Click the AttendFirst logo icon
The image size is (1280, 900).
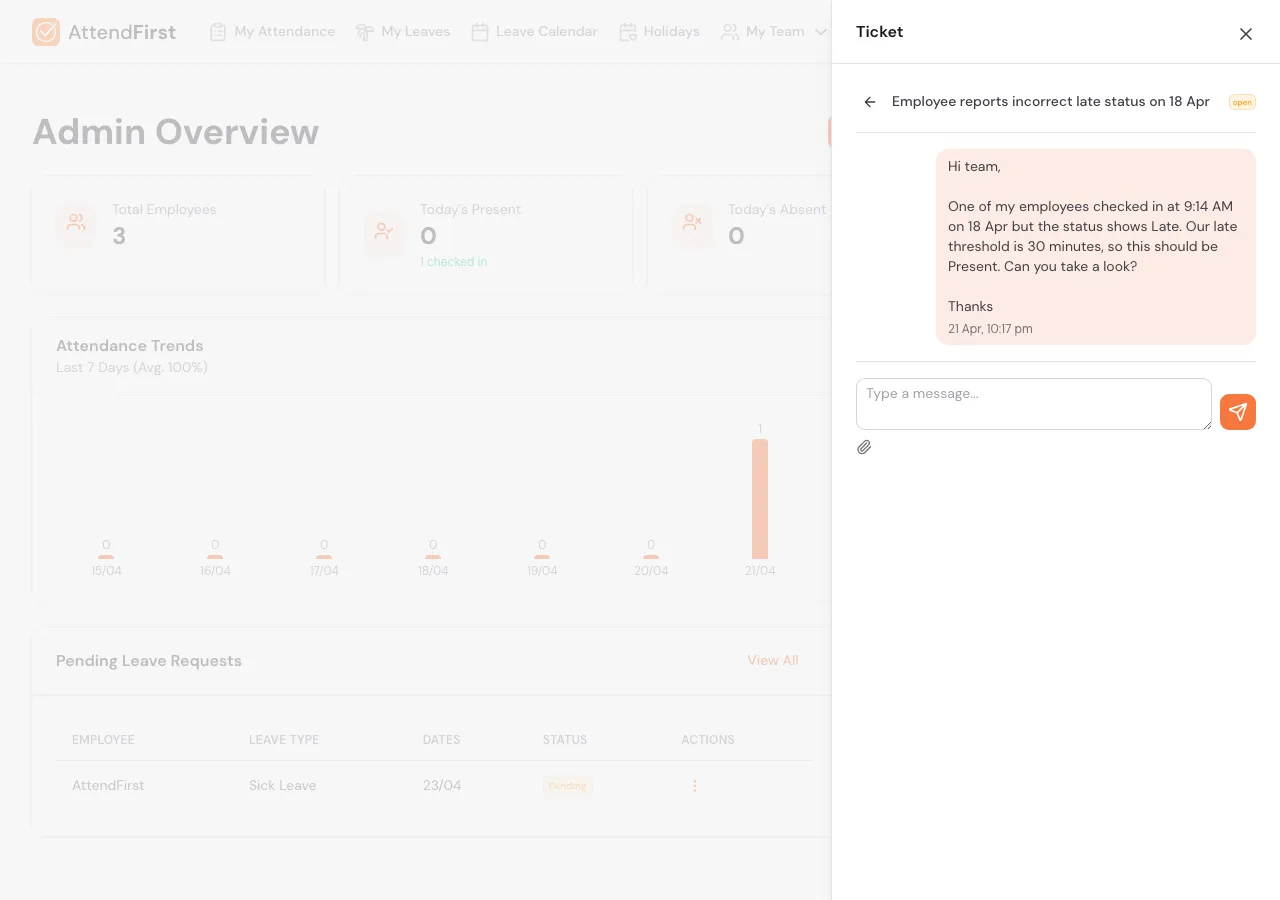point(46,32)
